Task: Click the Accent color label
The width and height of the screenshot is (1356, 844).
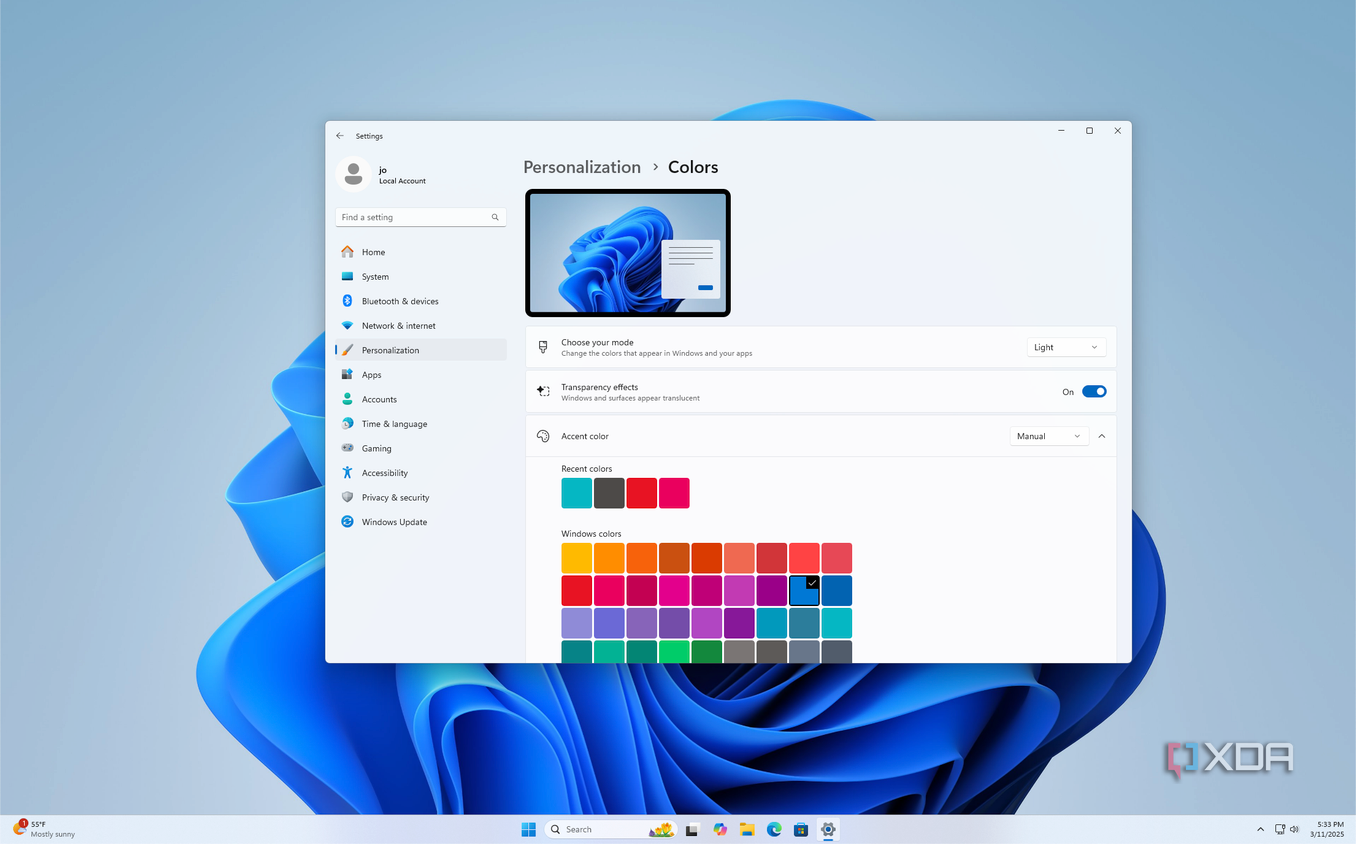Action: pos(585,436)
